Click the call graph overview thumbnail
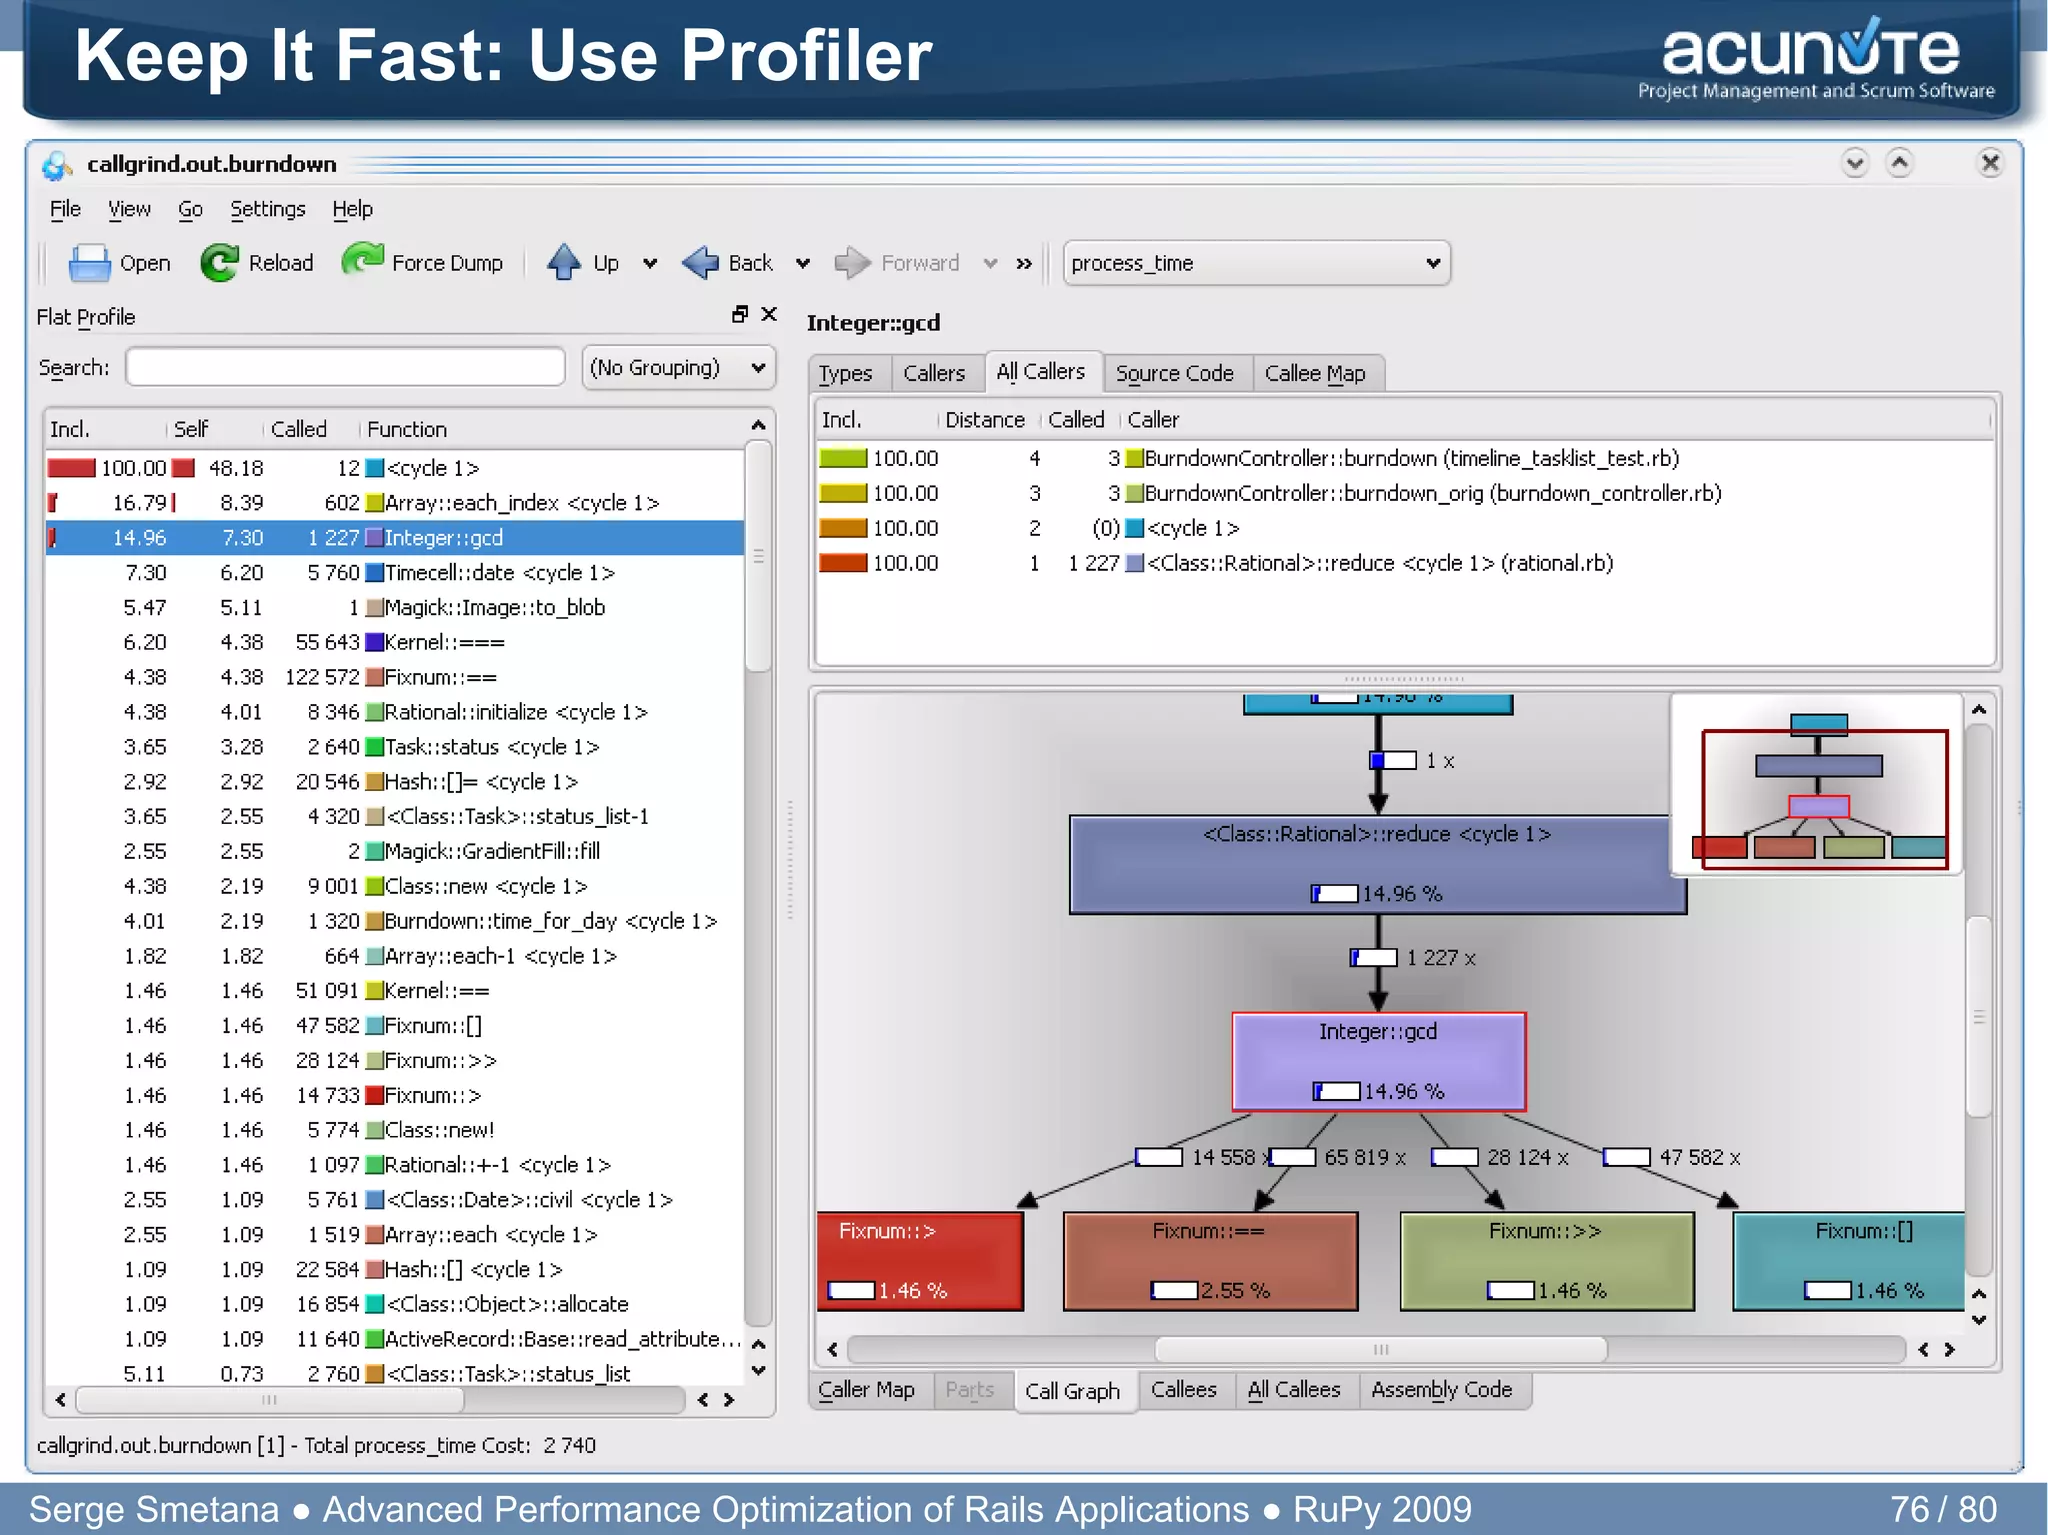The width and height of the screenshot is (2048, 1535). tap(1817, 785)
